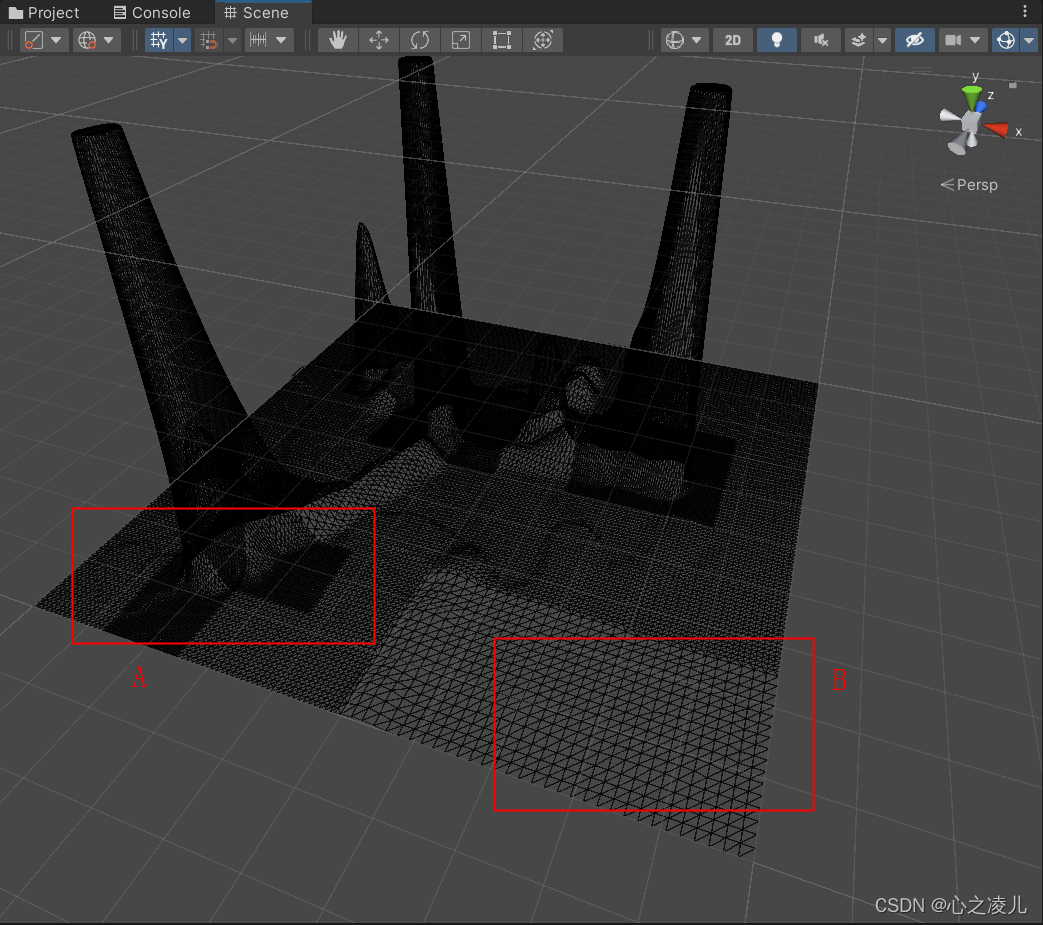This screenshot has width=1043, height=925.
Task: Expand the scene camera settings dropdown
Action: [976, 41]
